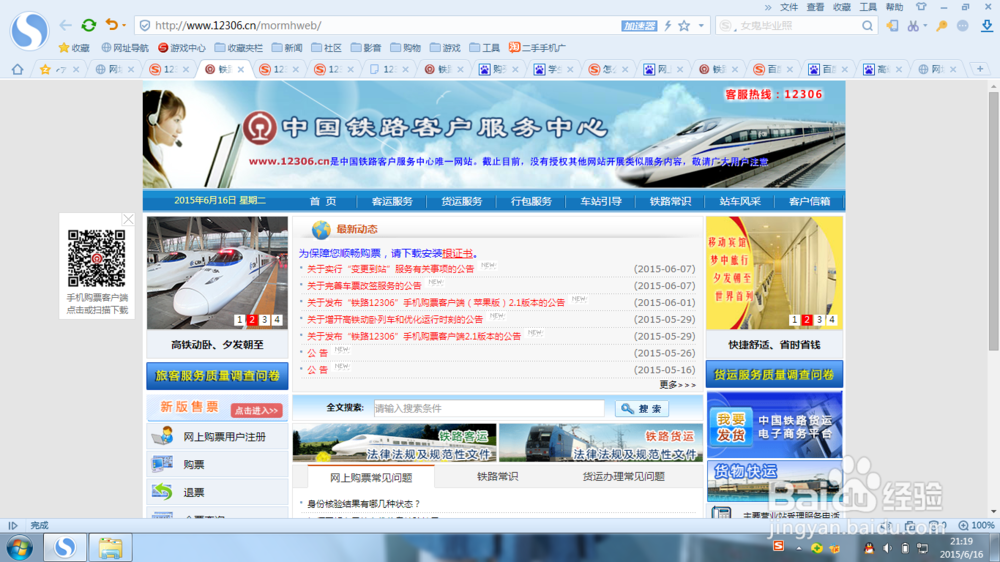Click 更多>>> under news list
1000x562 pixels.
pos(677,385)
